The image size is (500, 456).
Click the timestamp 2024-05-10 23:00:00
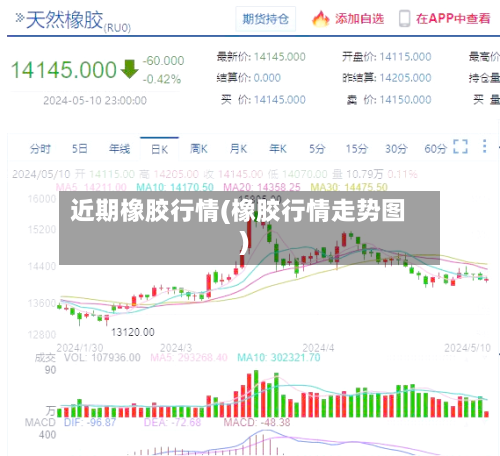click(95, 100)
